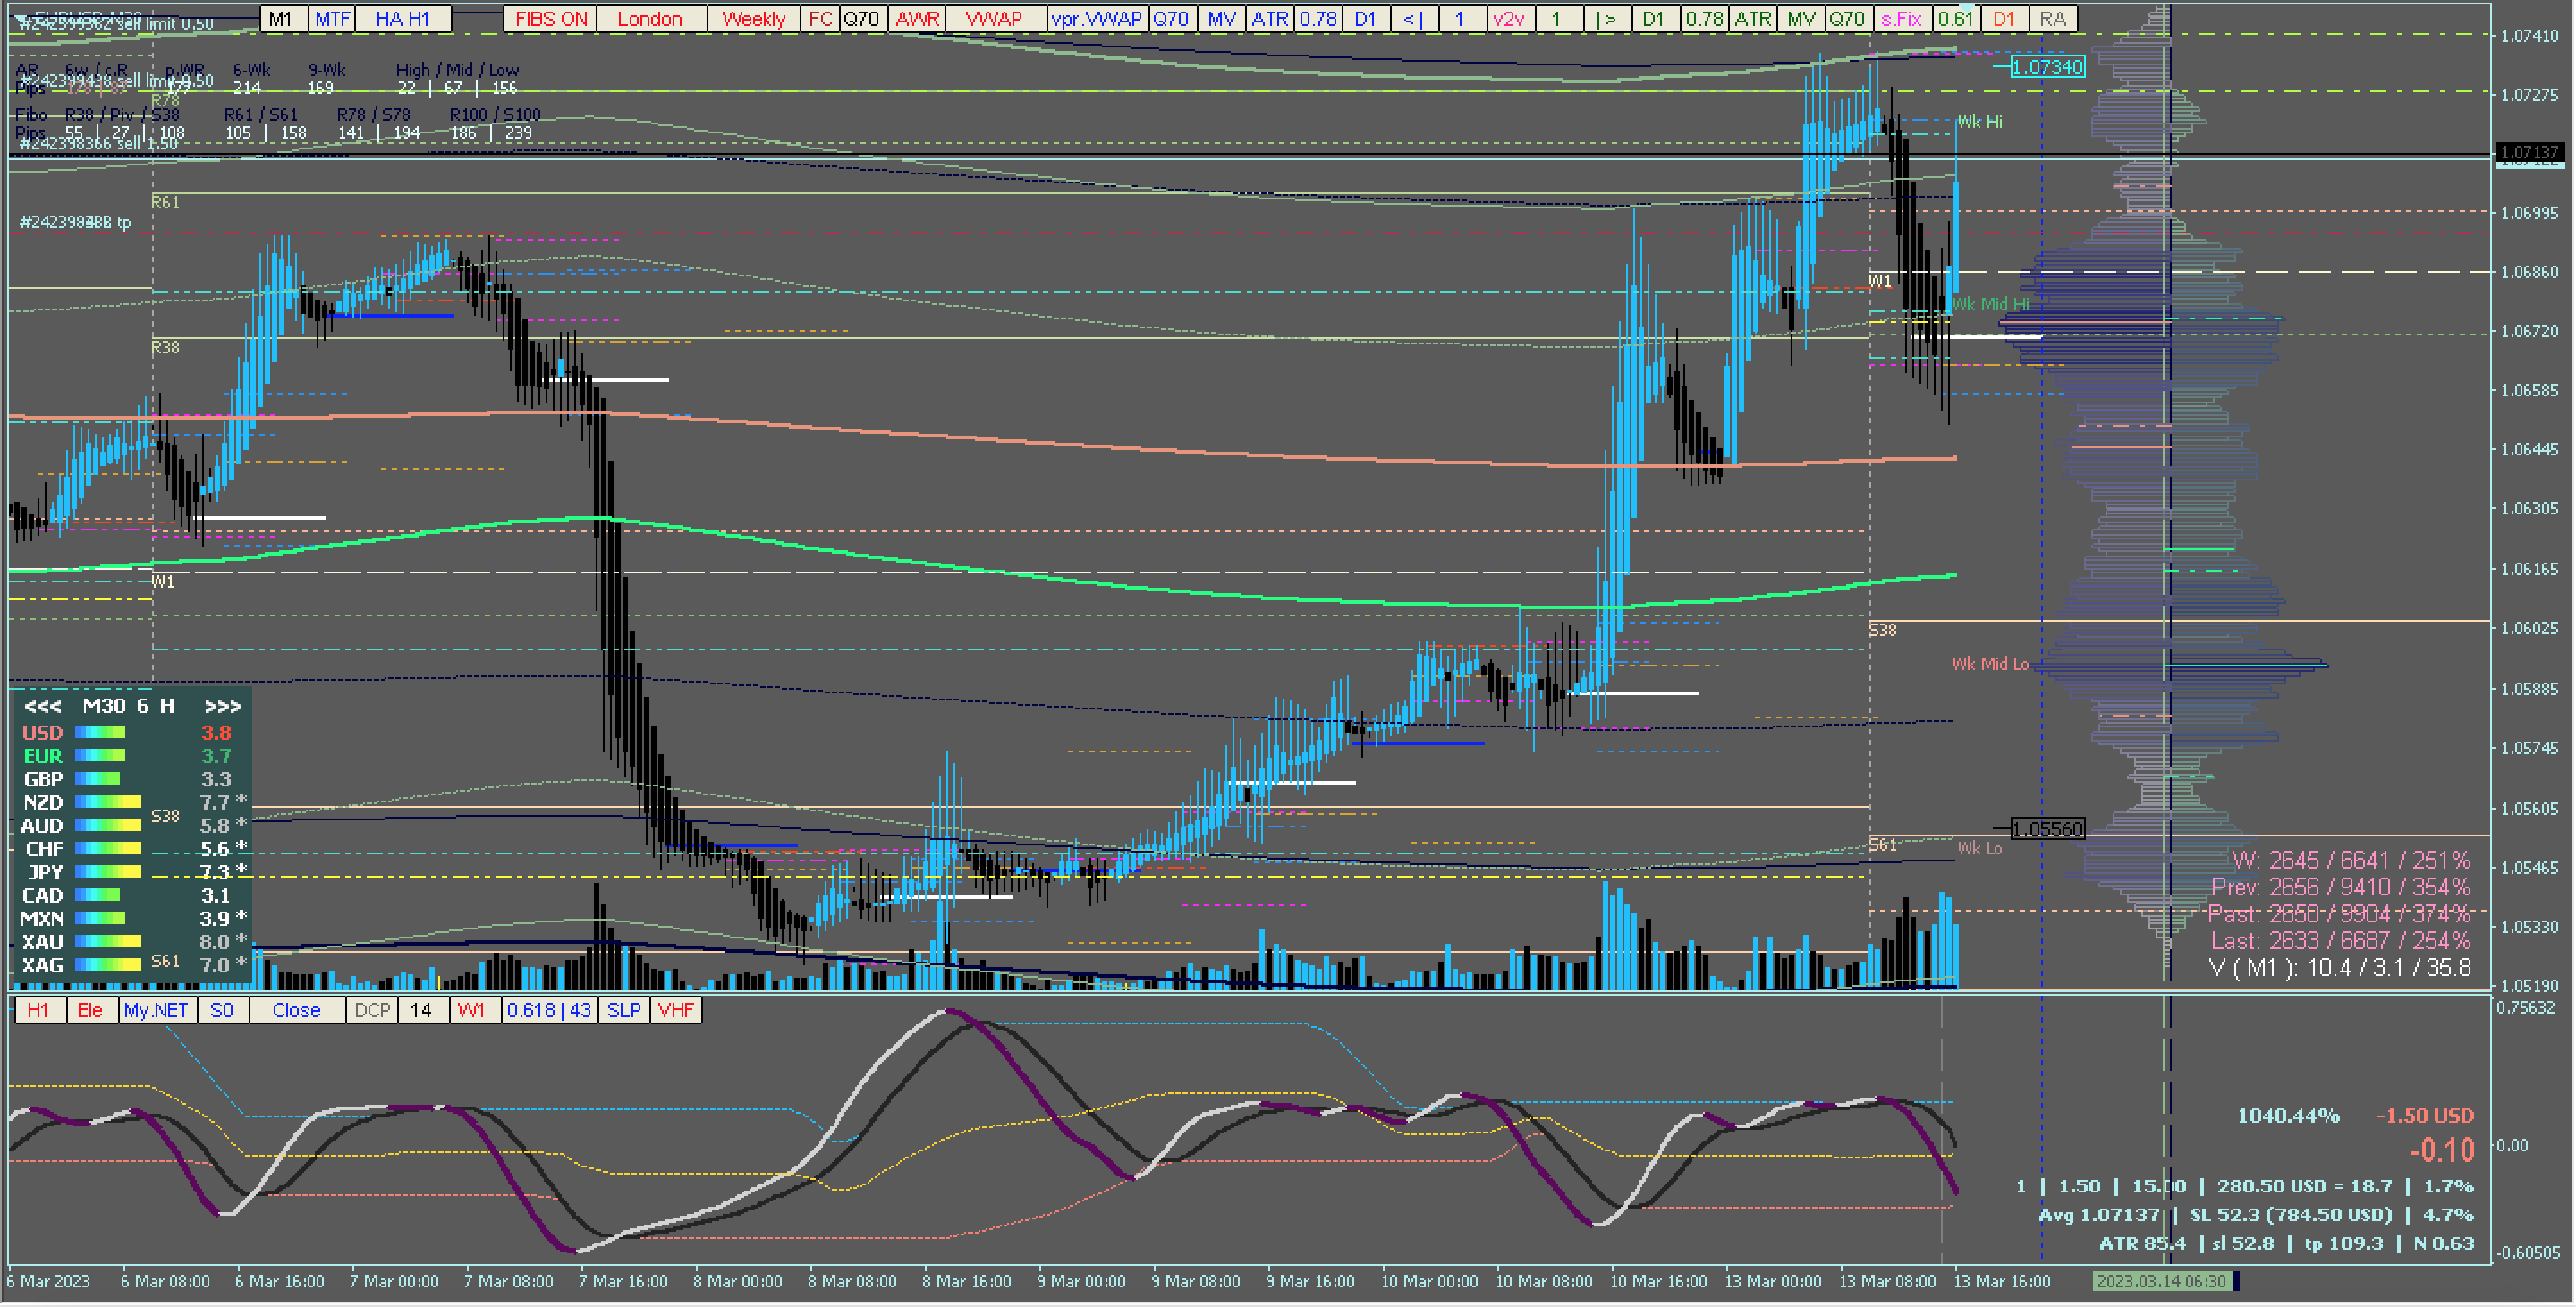2576x1307 pixels.
Task: Click the 14 period field in lower toolbar
Action: (421, 1011)
